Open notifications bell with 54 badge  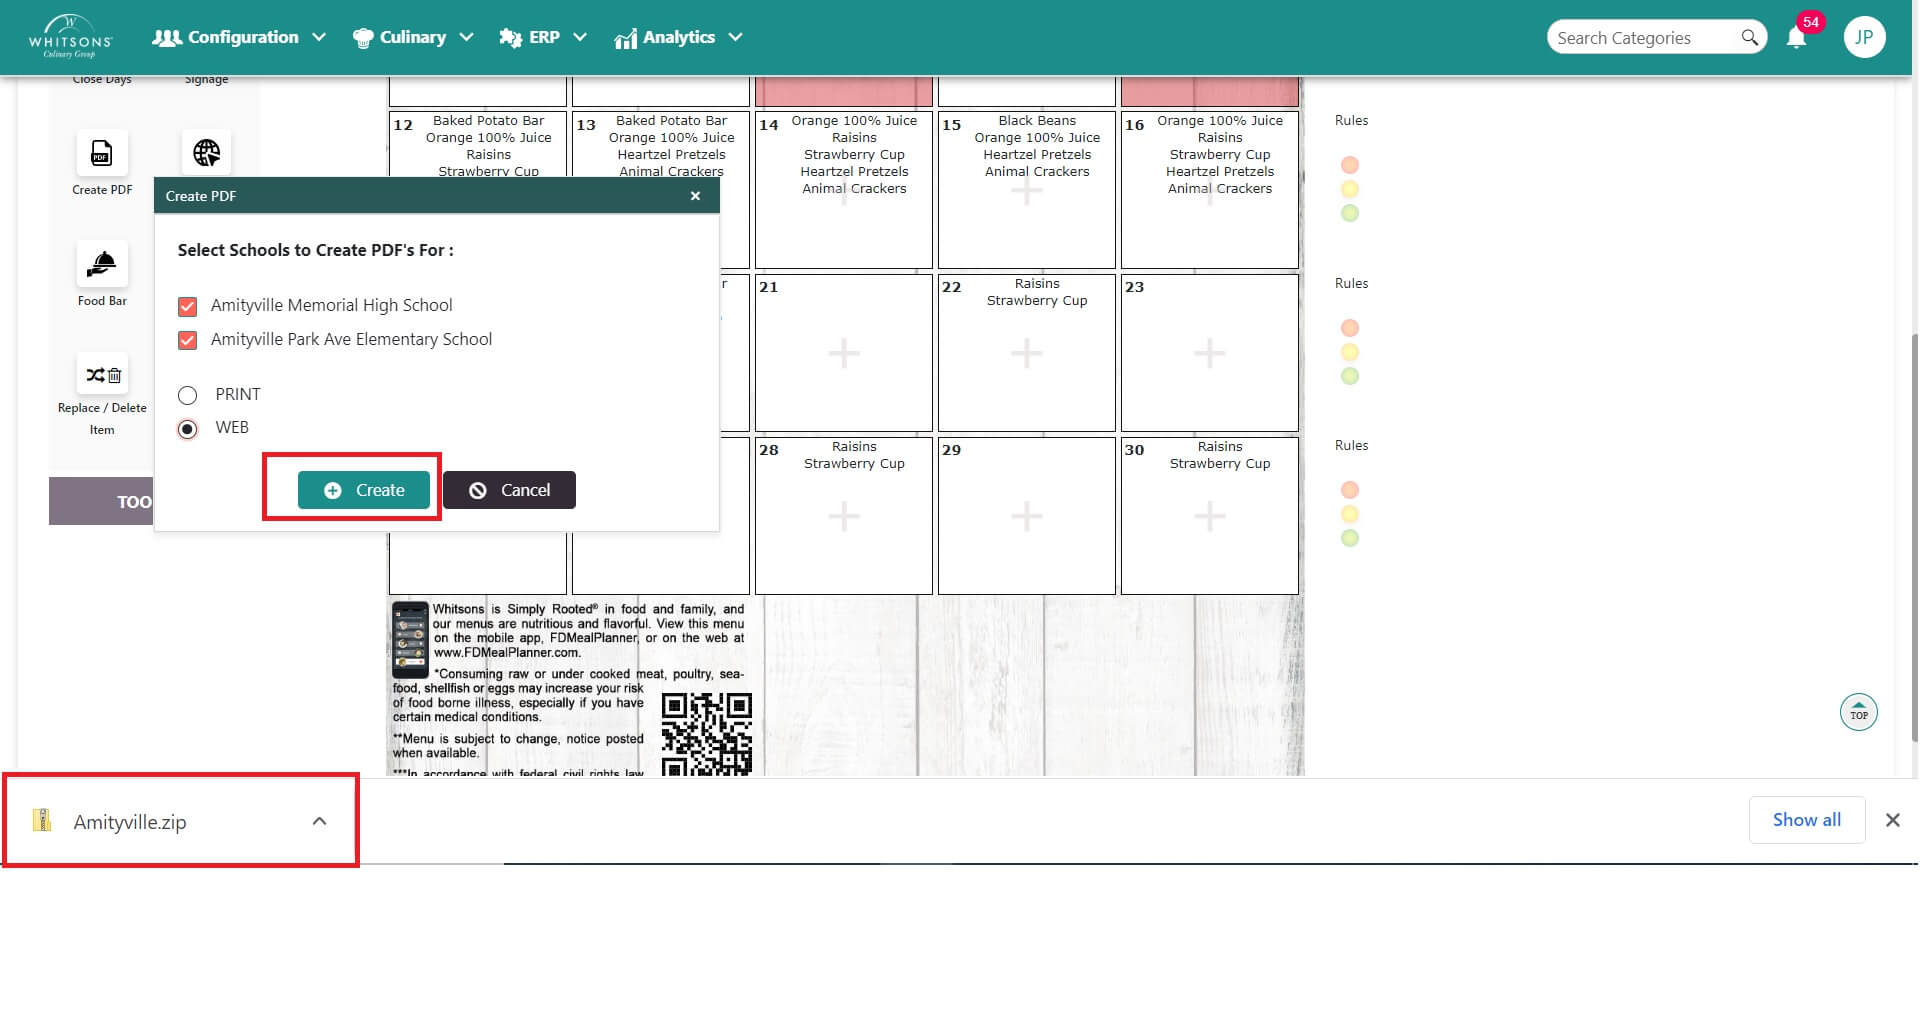(x=1796, y=38)
